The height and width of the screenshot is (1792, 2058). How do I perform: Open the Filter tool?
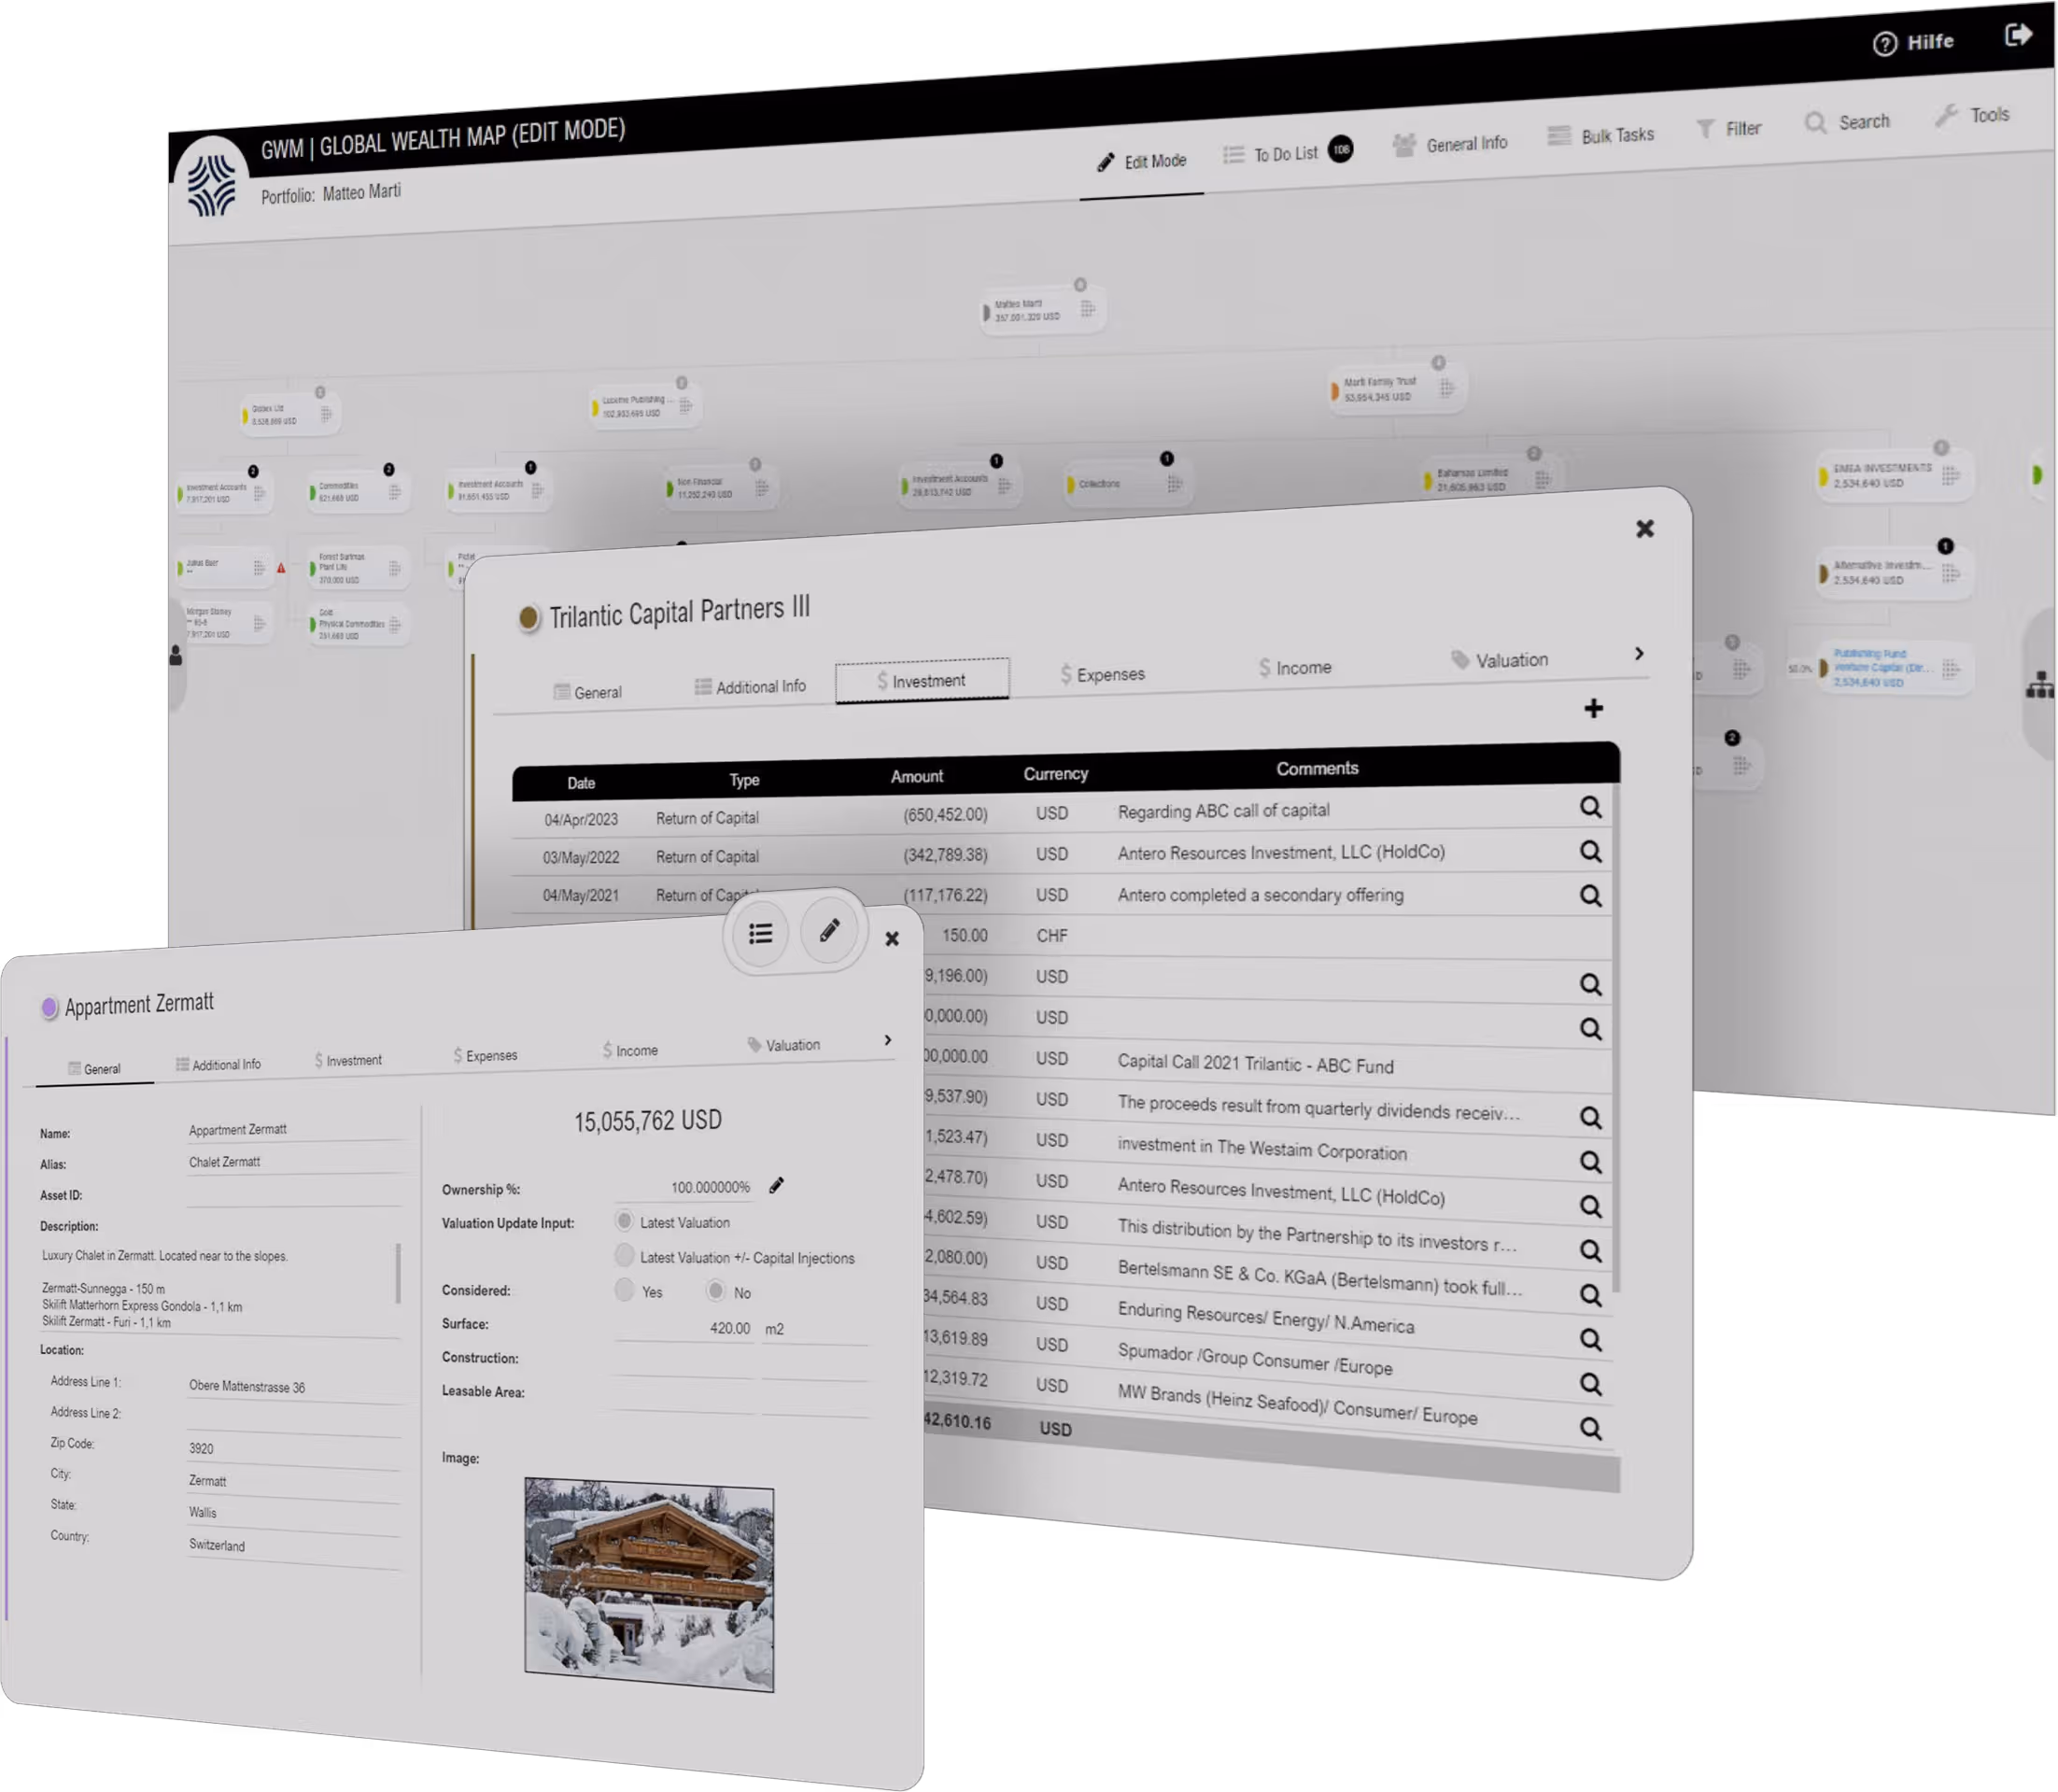coord(1705,127)
